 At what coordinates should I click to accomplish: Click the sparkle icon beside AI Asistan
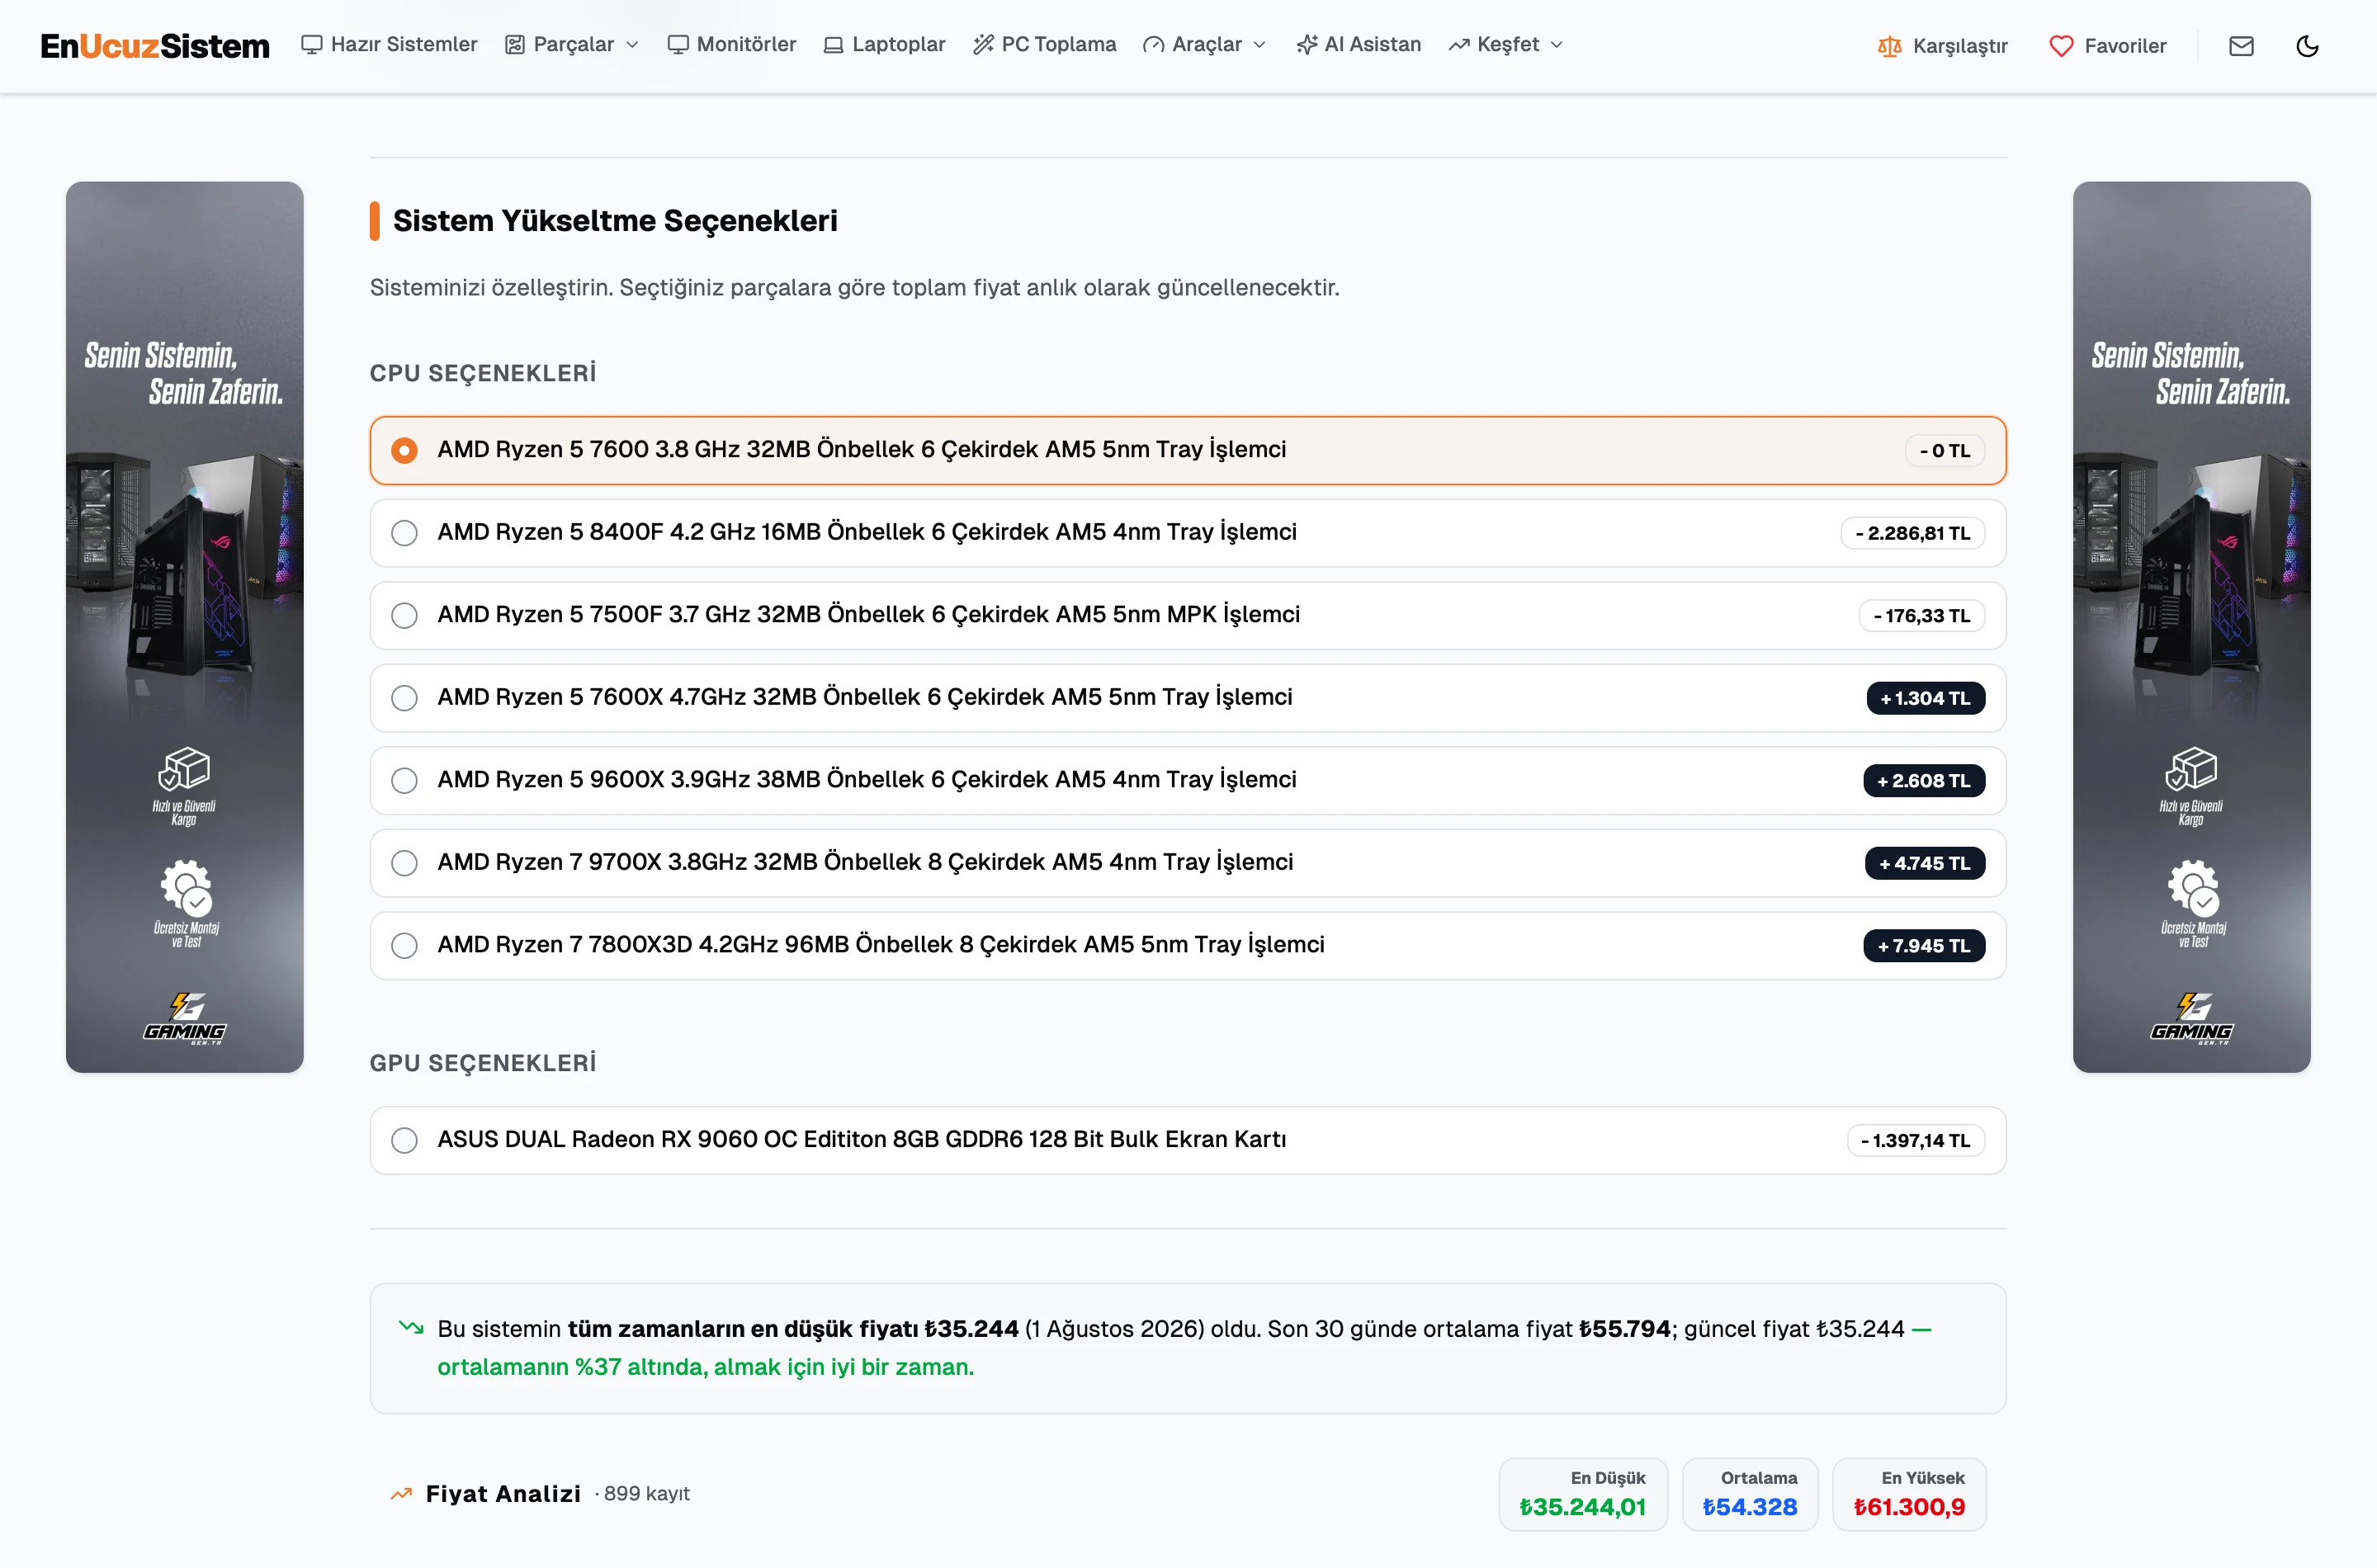(x=1306, y=44)
